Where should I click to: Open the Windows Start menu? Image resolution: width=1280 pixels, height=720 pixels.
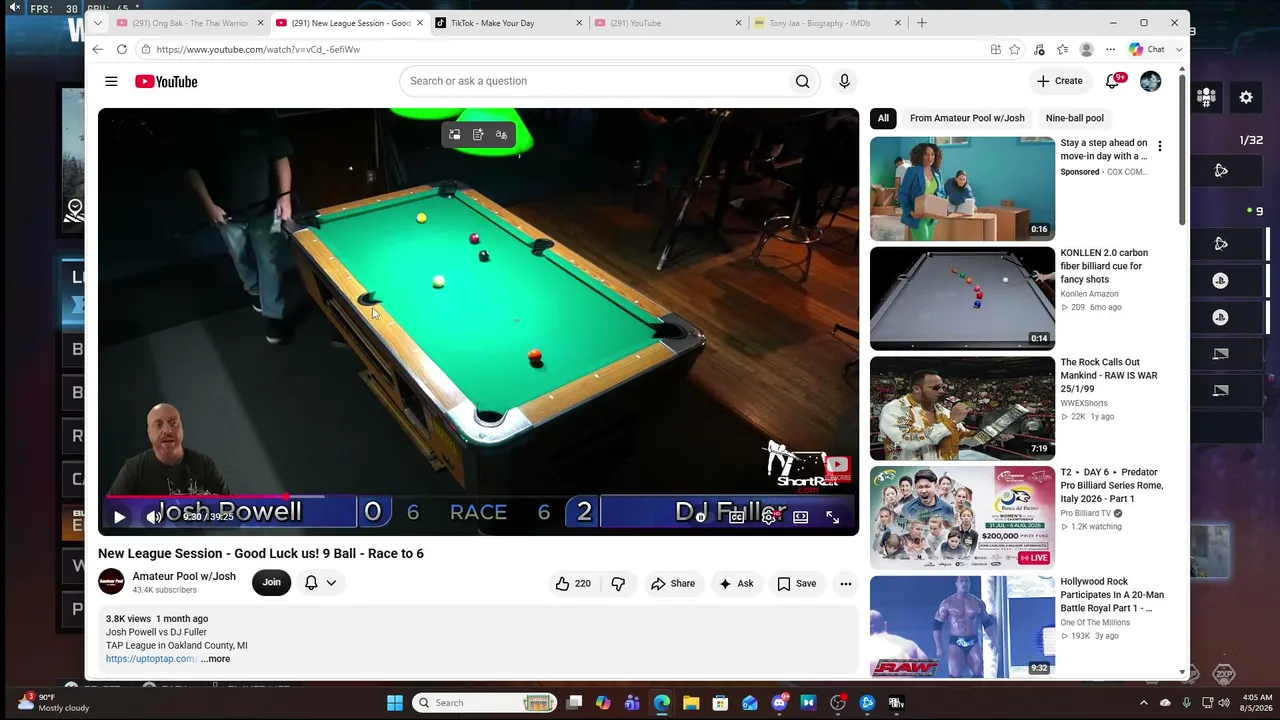coord(395,703)
